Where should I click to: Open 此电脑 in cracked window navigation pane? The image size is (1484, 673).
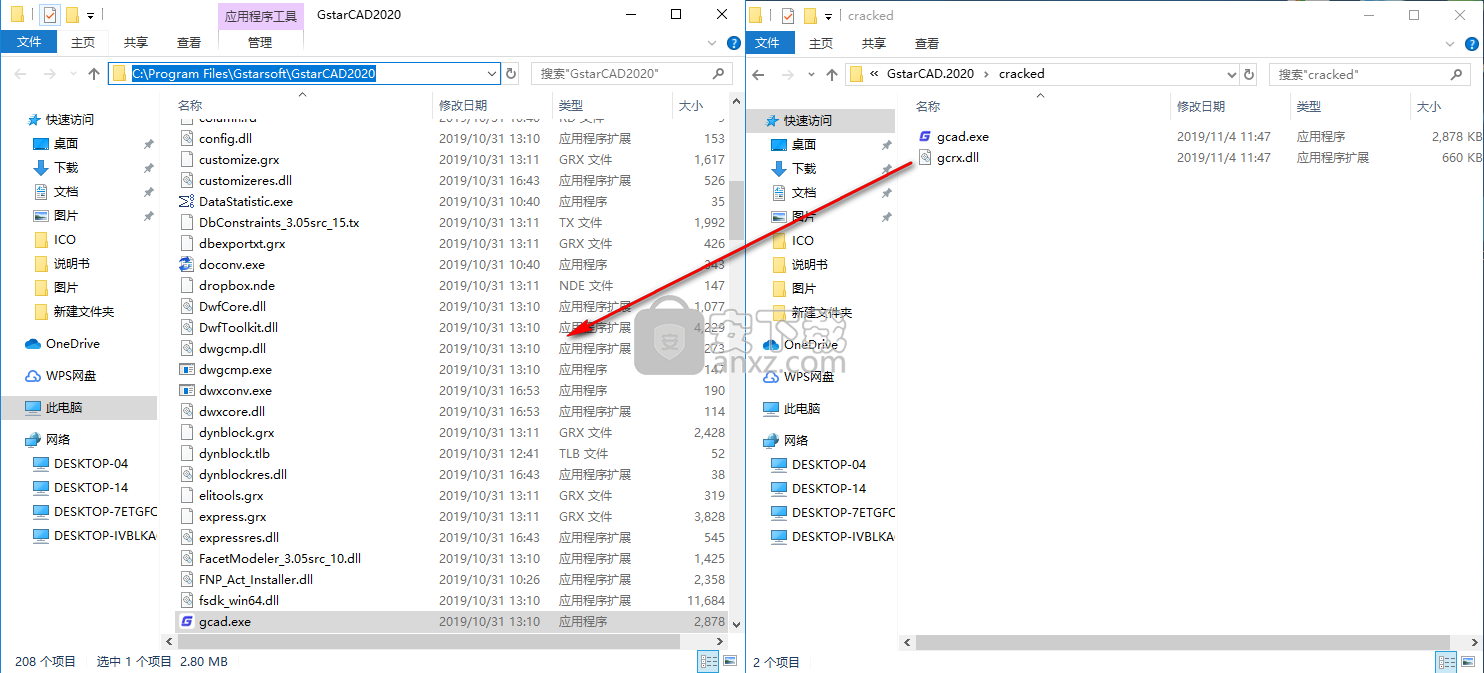(802, 408)
